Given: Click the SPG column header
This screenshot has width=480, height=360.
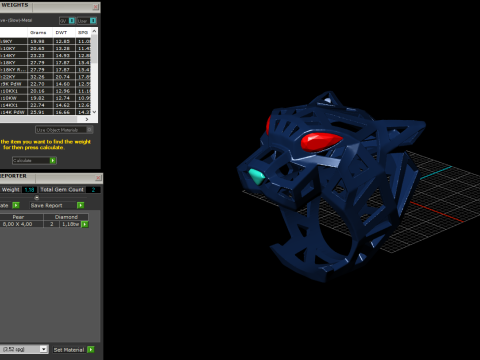Looking at the screenshot, I should (83, 32).
